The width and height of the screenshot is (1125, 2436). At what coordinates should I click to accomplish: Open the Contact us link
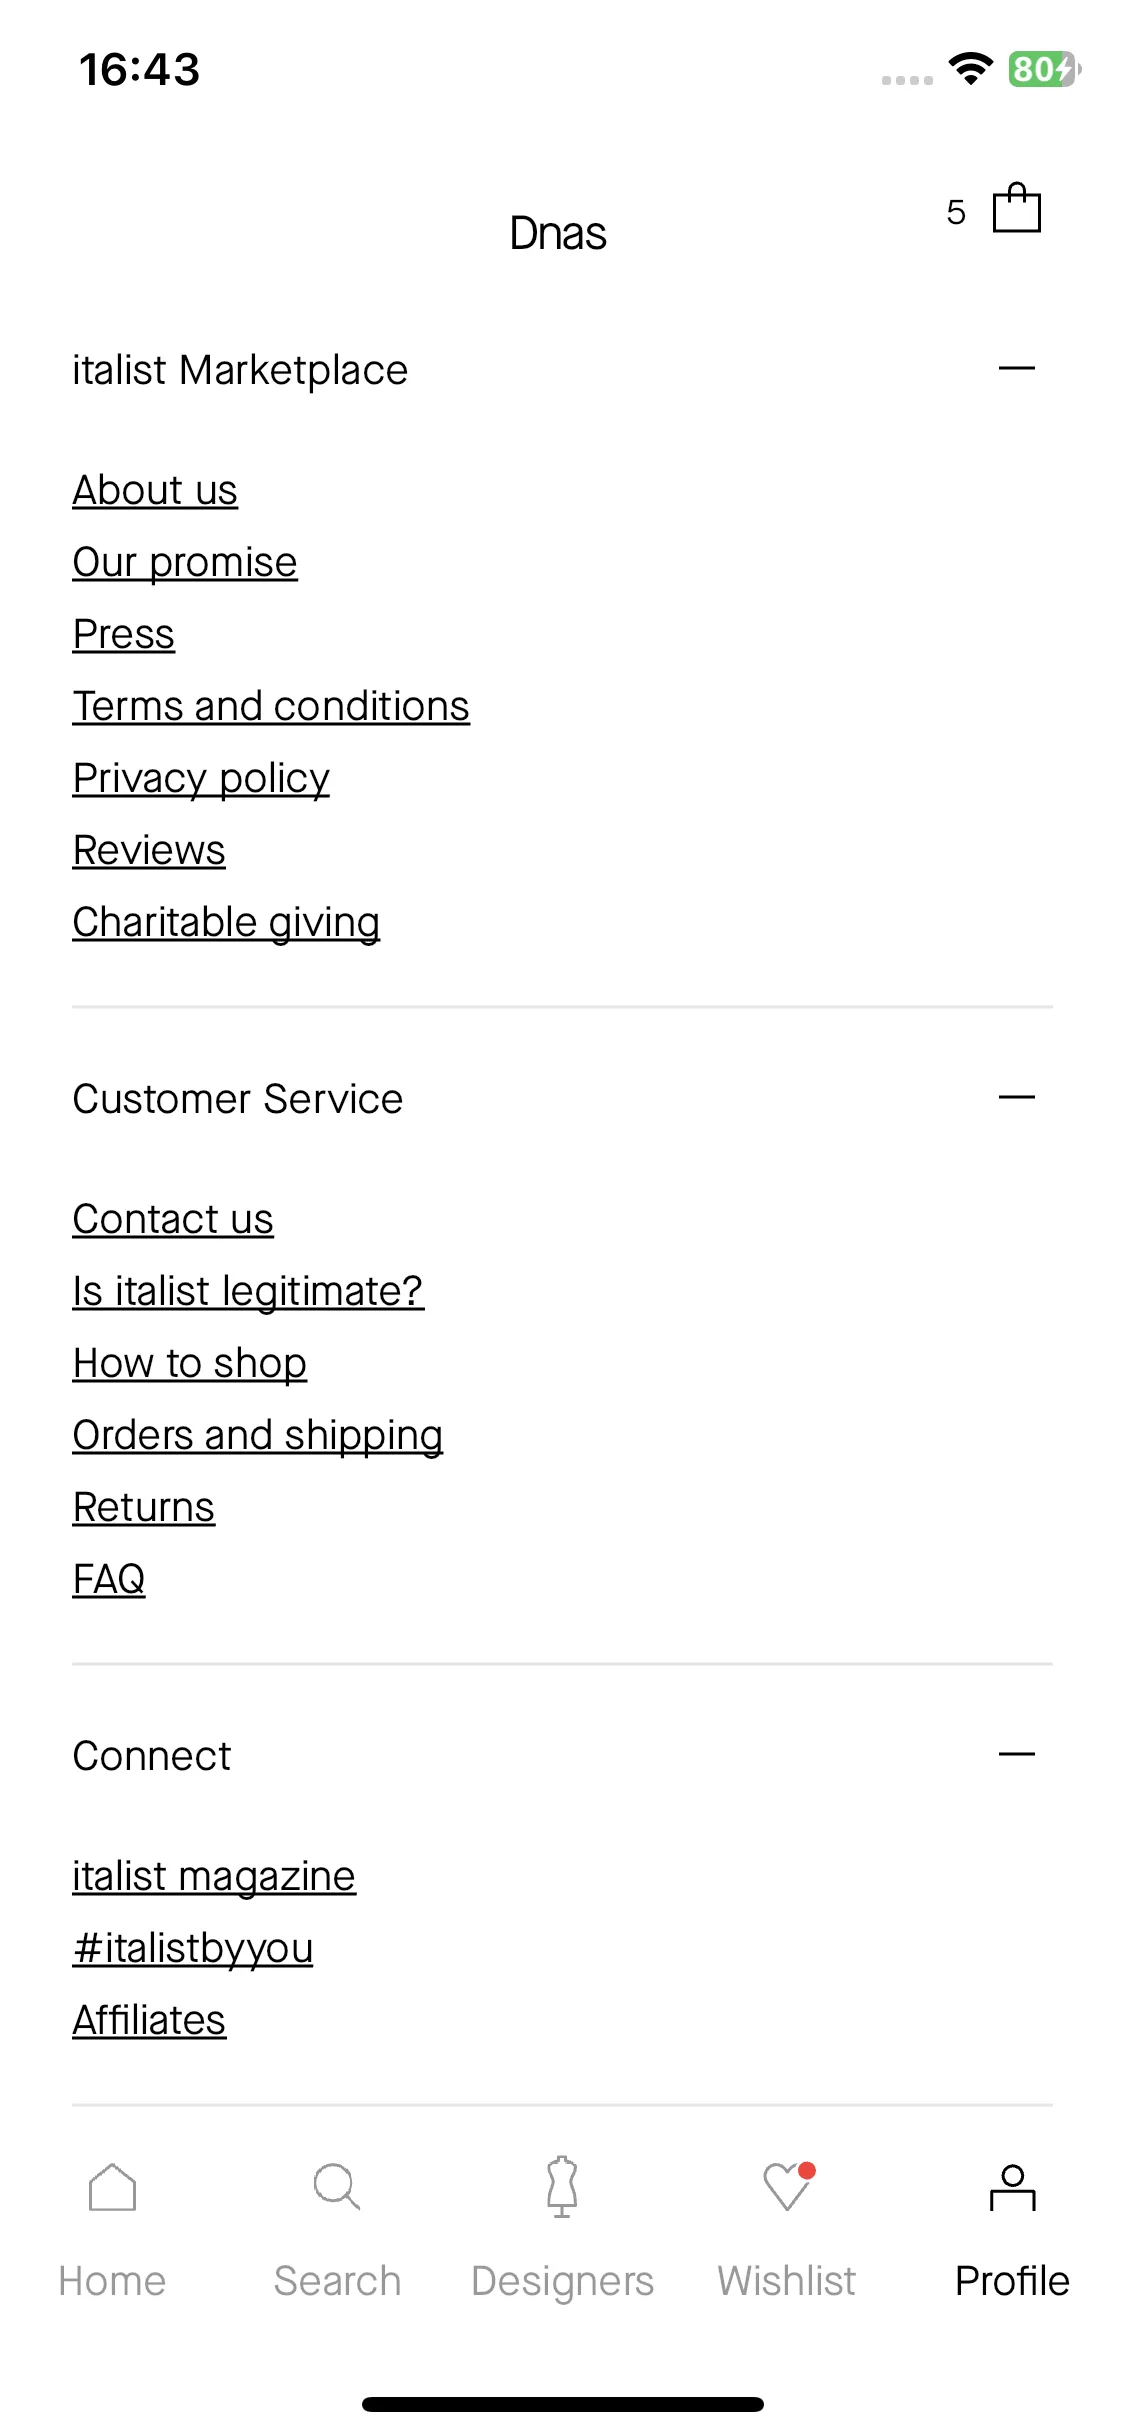click(x=173, y=1219)
